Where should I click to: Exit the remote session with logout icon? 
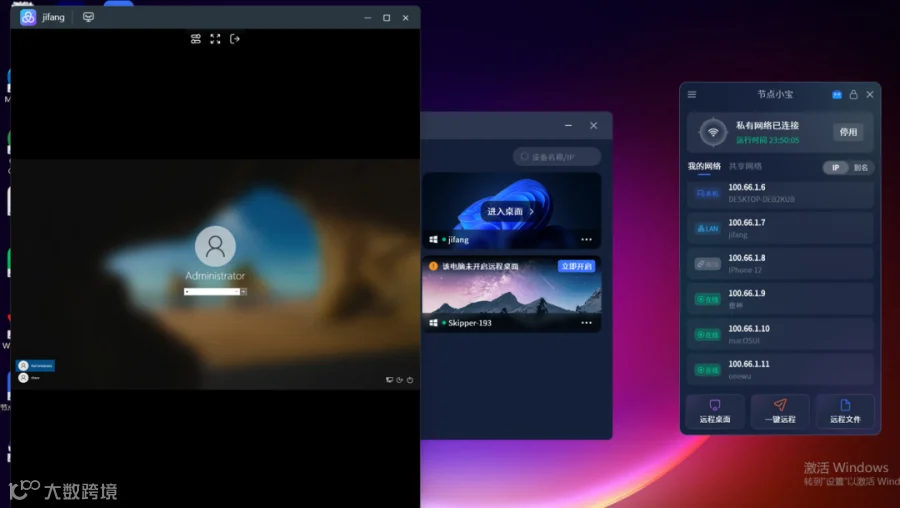[235, 39]
